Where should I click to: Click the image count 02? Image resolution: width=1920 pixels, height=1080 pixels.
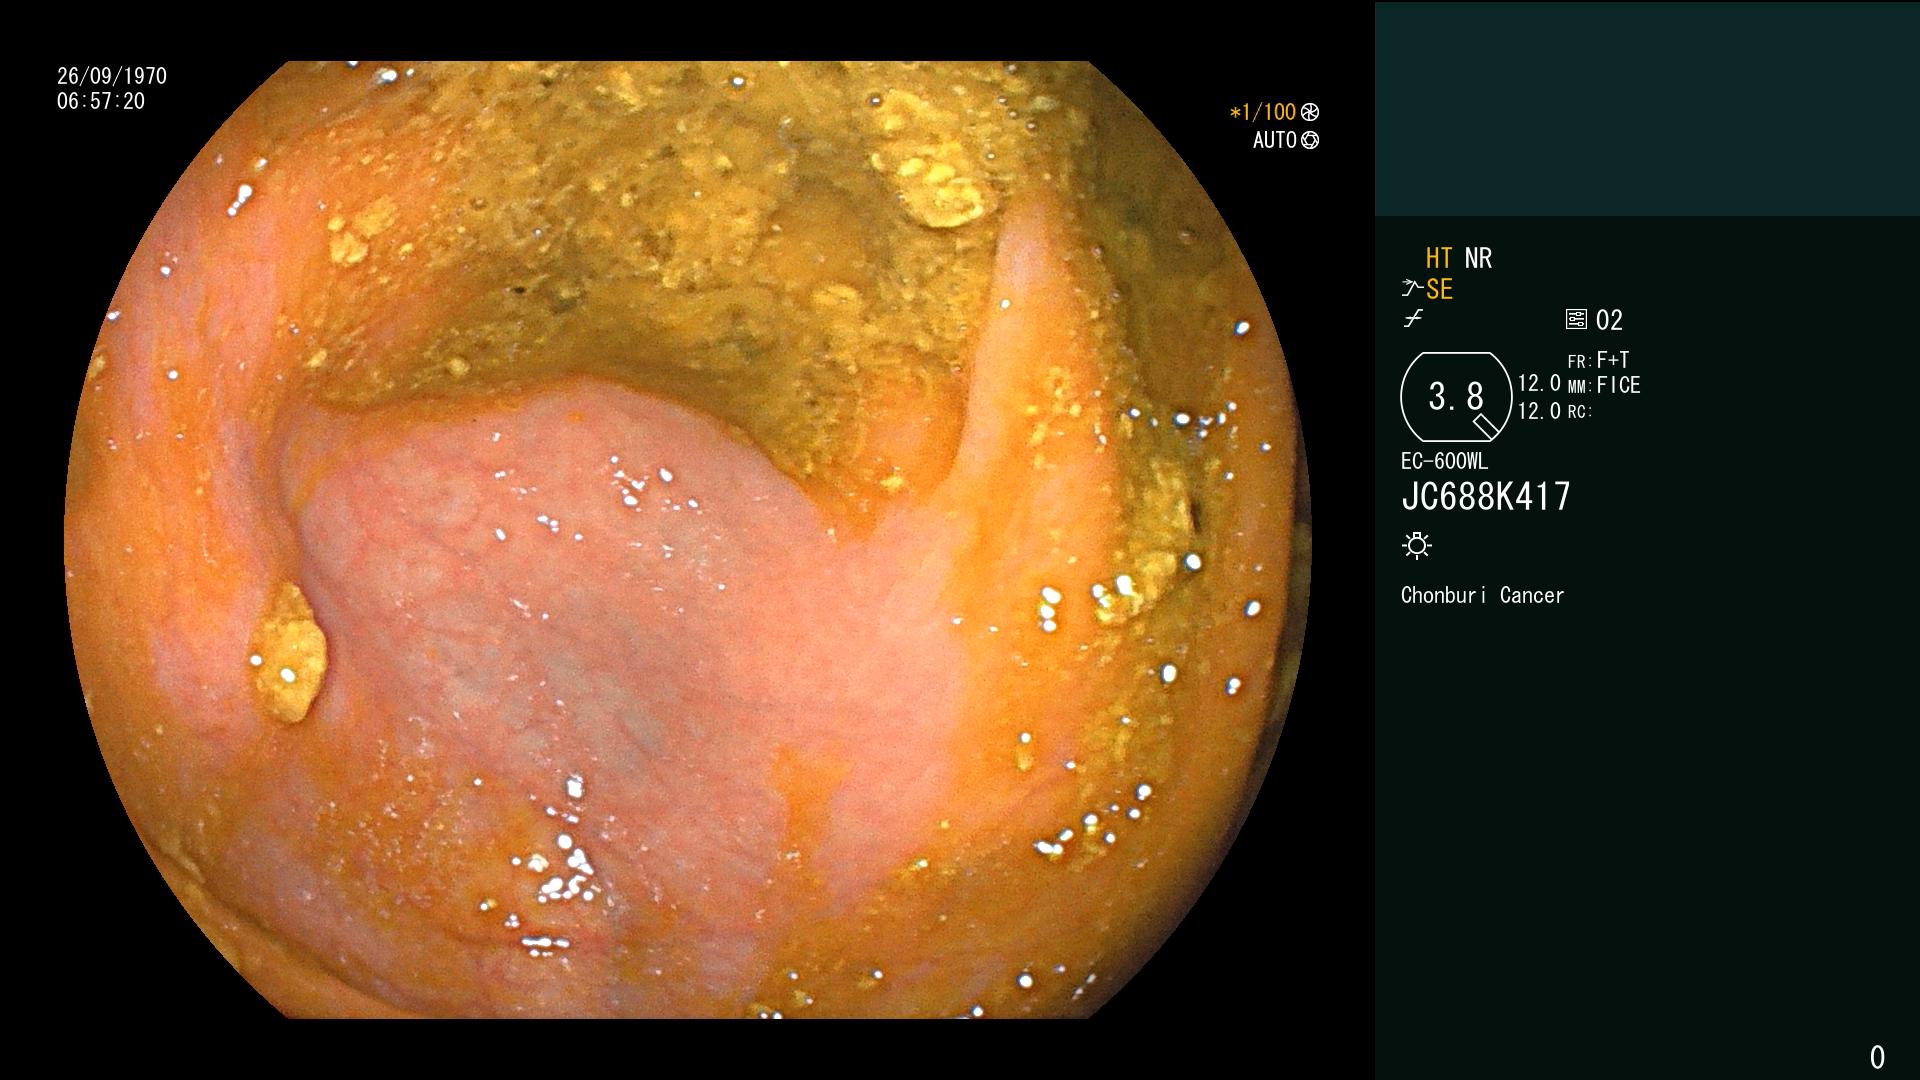(x=1609, y=320)
